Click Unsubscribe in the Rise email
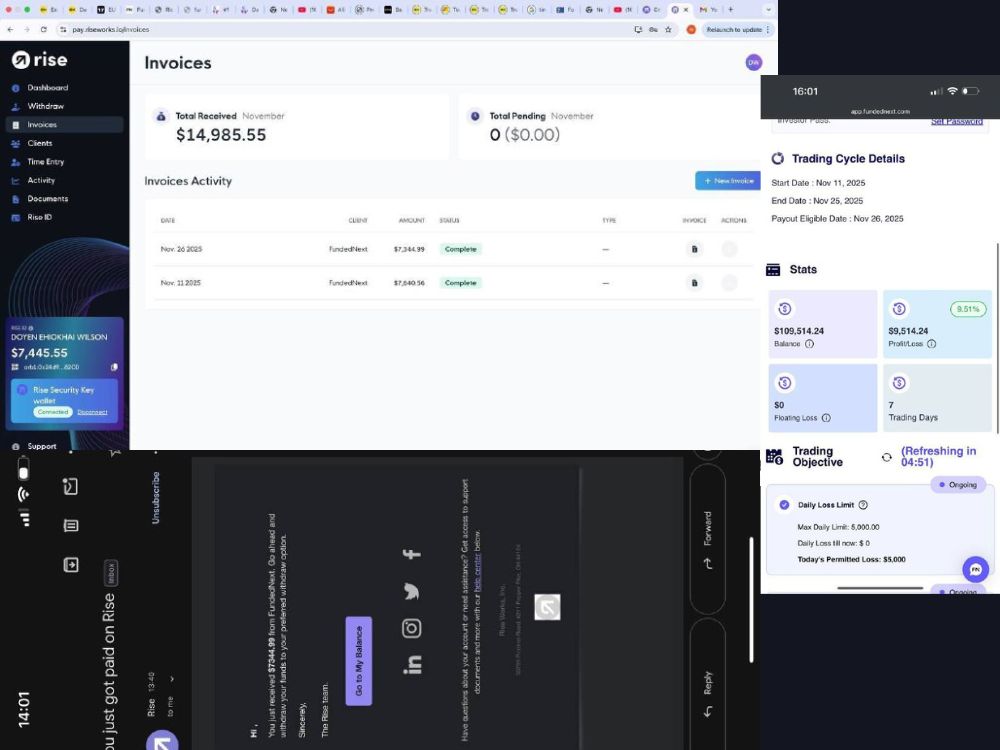This screenshot has width=1000, height=750. [156, 498]
